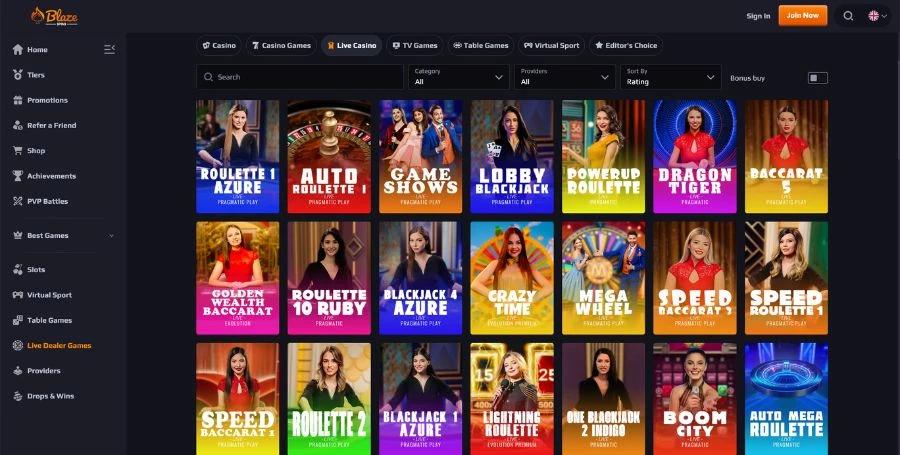Click the Blaze logo
The image size is (900, 455).
[x=54, y=16]
